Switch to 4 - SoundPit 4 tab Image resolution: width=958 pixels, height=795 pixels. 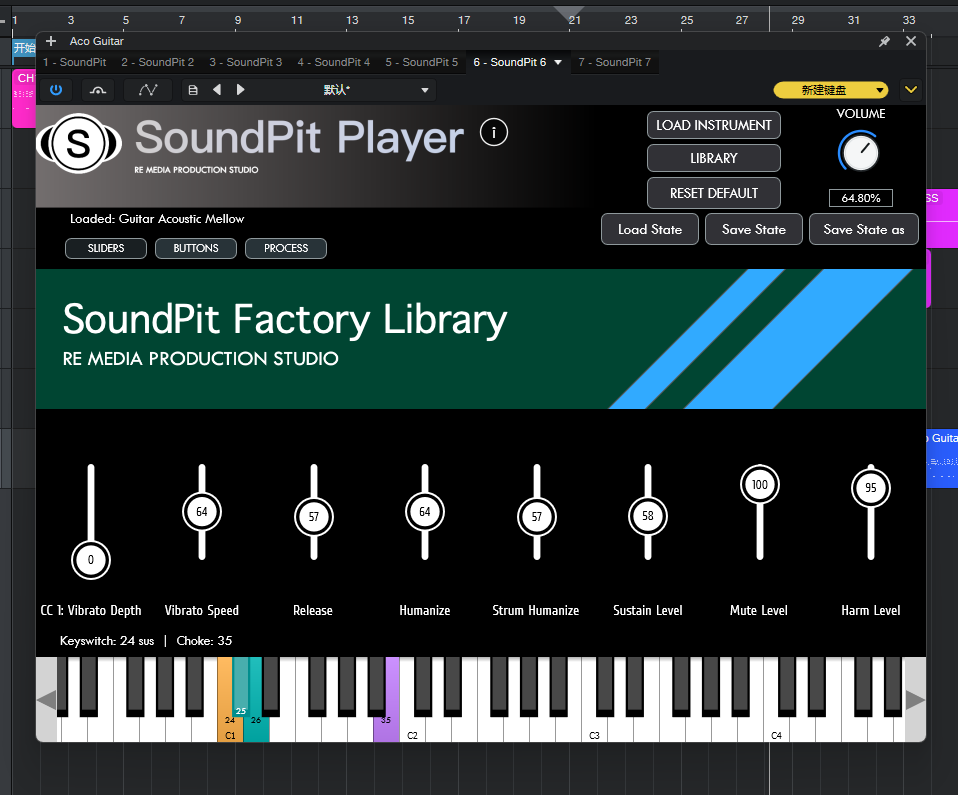pos(334,62)
